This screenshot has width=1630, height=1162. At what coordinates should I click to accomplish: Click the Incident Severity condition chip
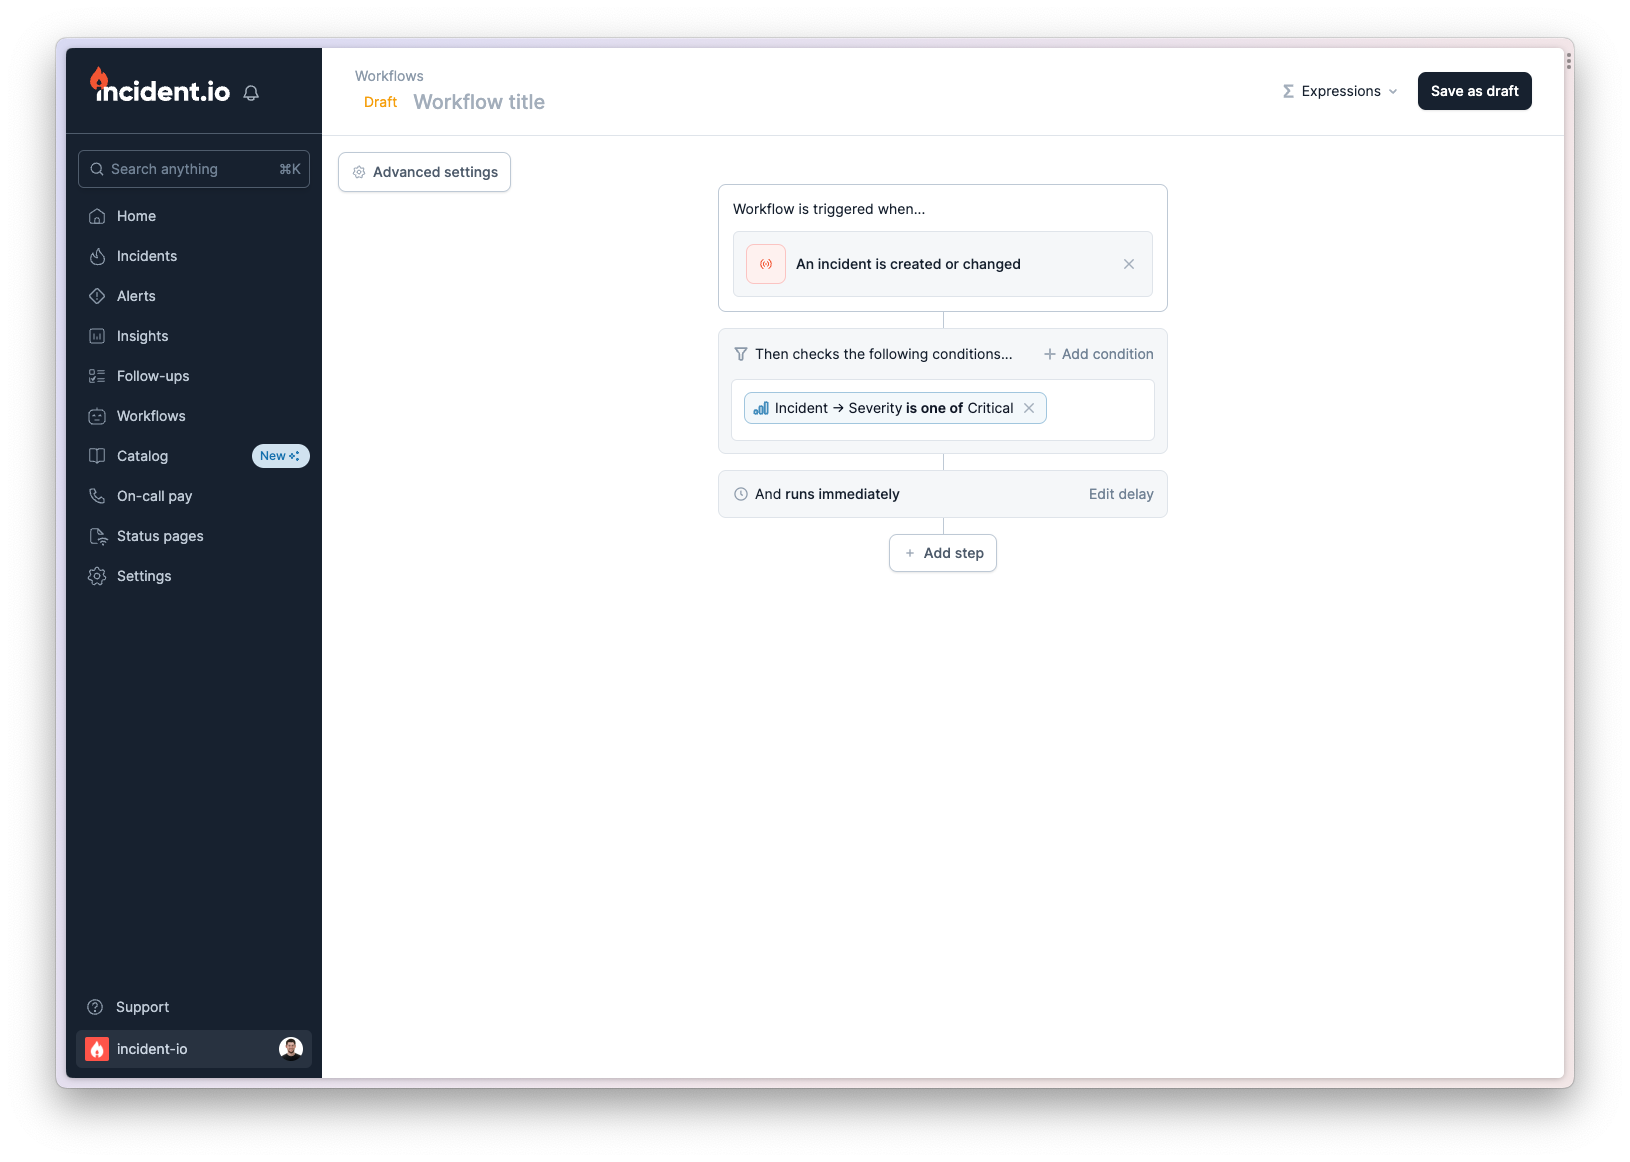(895, 408)
